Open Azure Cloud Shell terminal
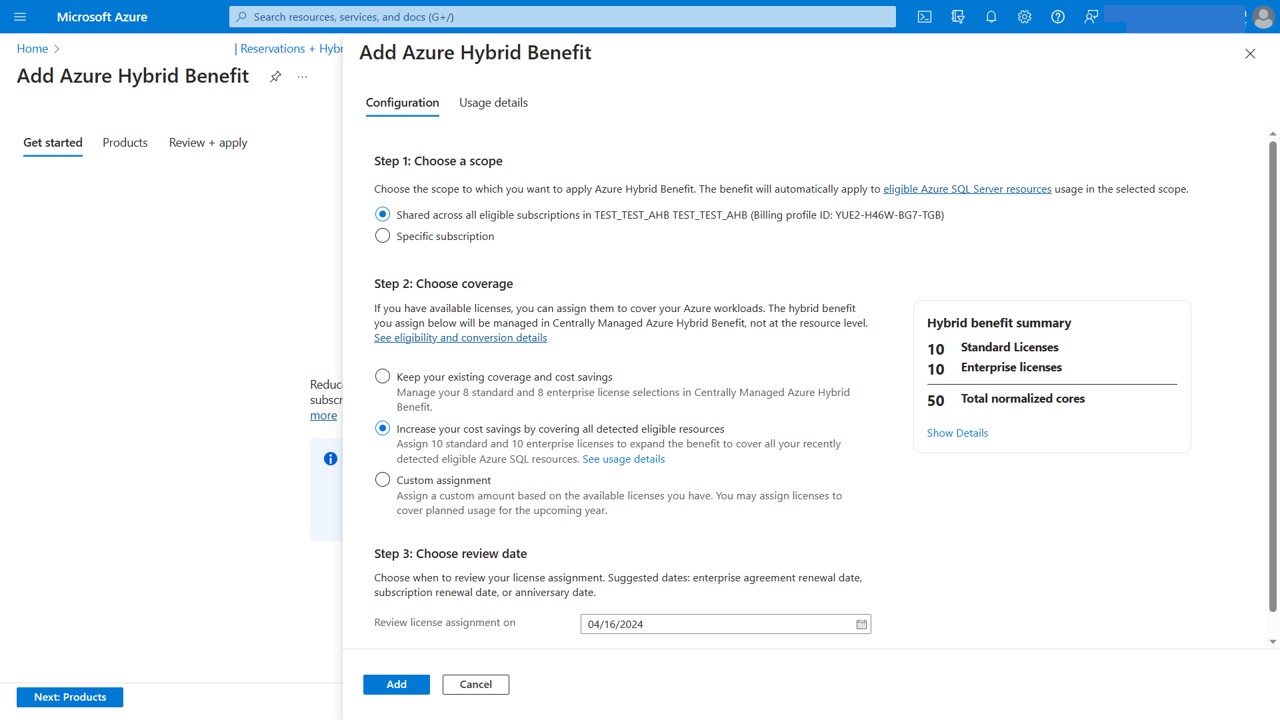This screenshot has width=1280, height=720. click(924, 16)
